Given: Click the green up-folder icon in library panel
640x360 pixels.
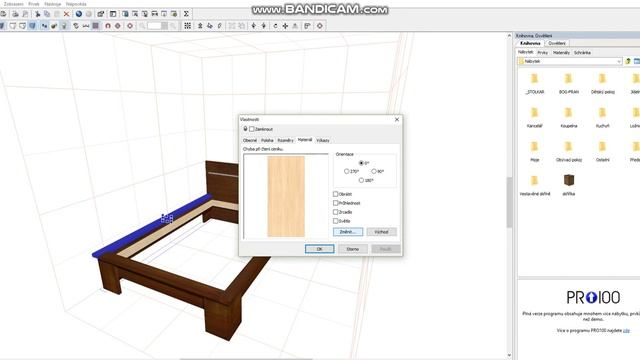Looking at the screenshot, I should point(628,61).
